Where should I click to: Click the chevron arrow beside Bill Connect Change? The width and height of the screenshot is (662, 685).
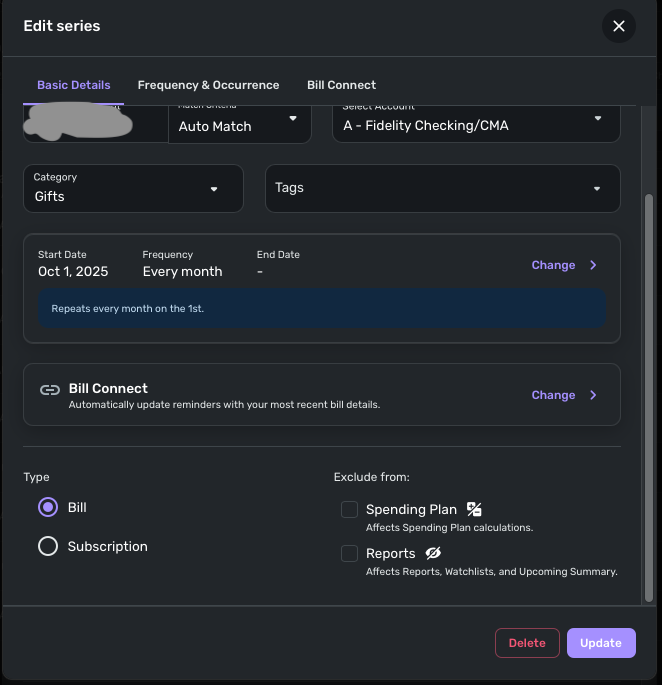pos(593,395)
